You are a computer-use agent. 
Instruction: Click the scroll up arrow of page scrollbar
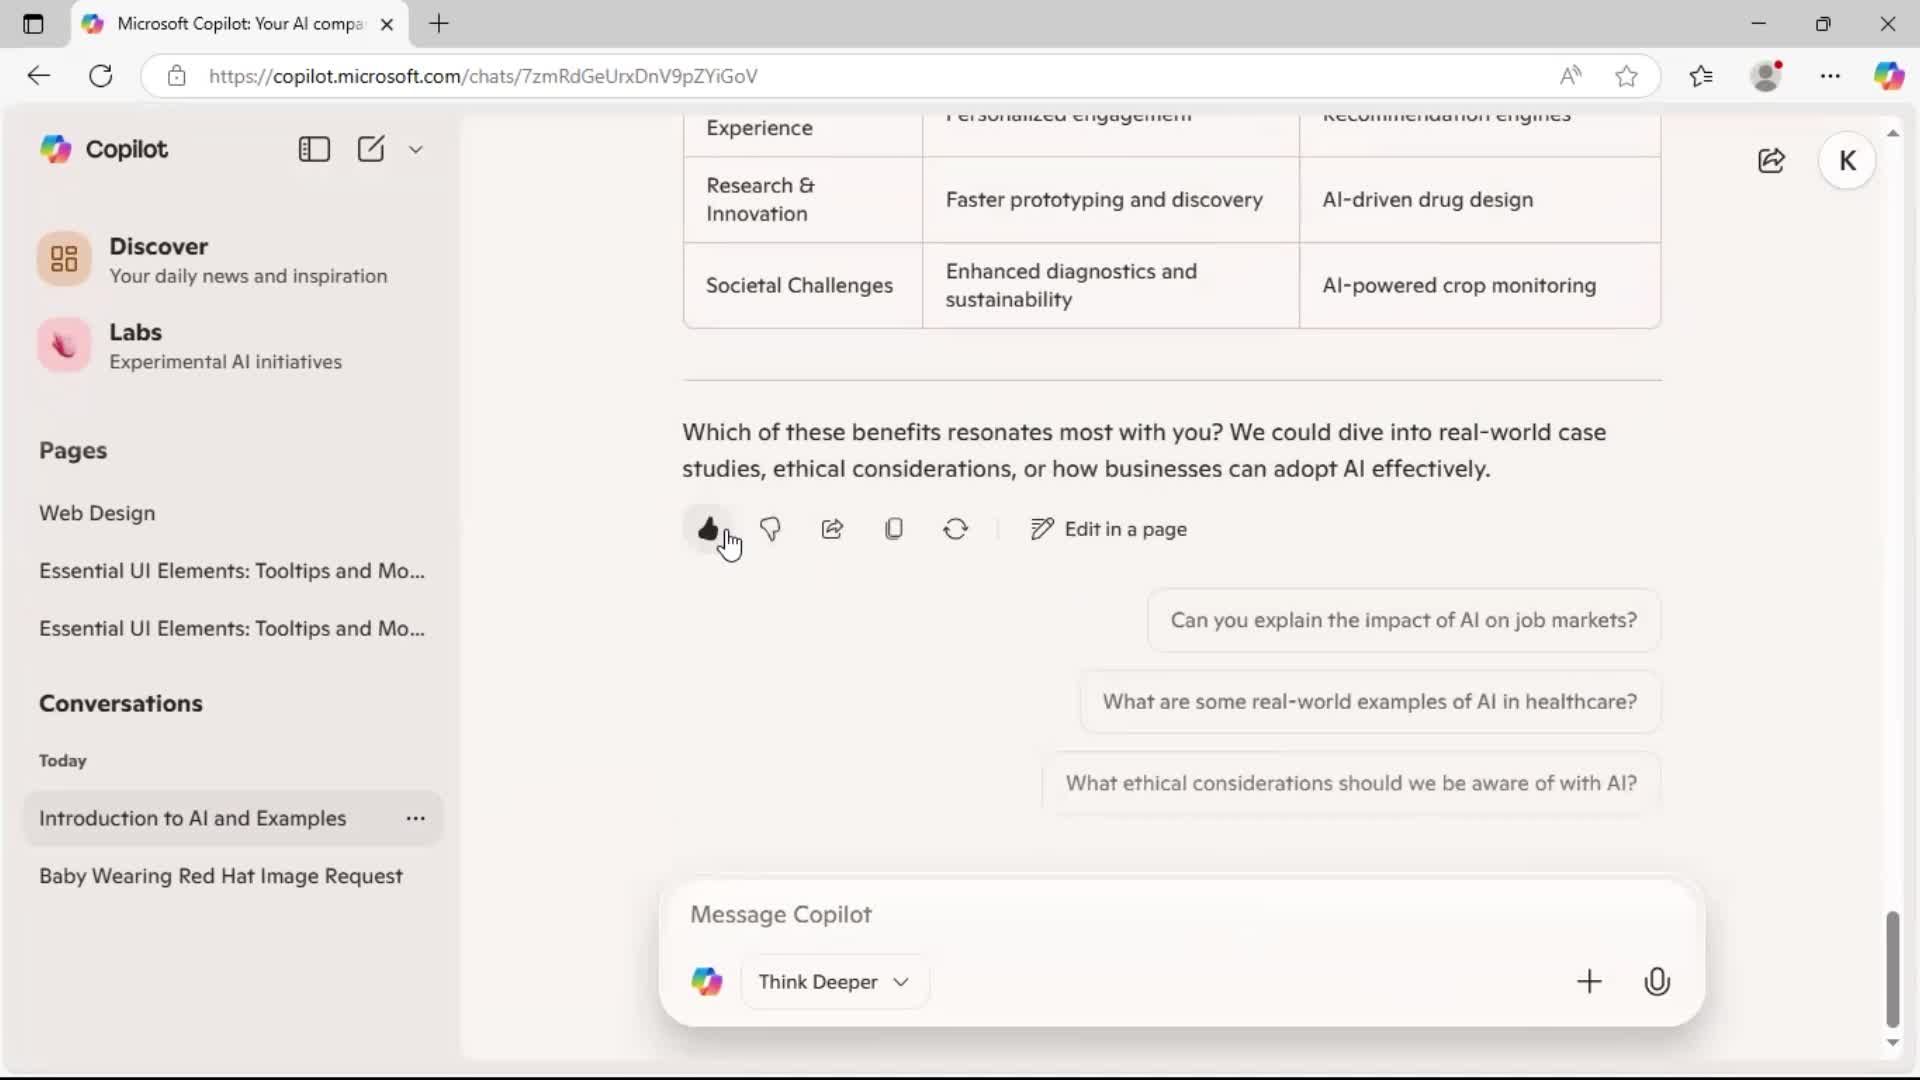1892,133
